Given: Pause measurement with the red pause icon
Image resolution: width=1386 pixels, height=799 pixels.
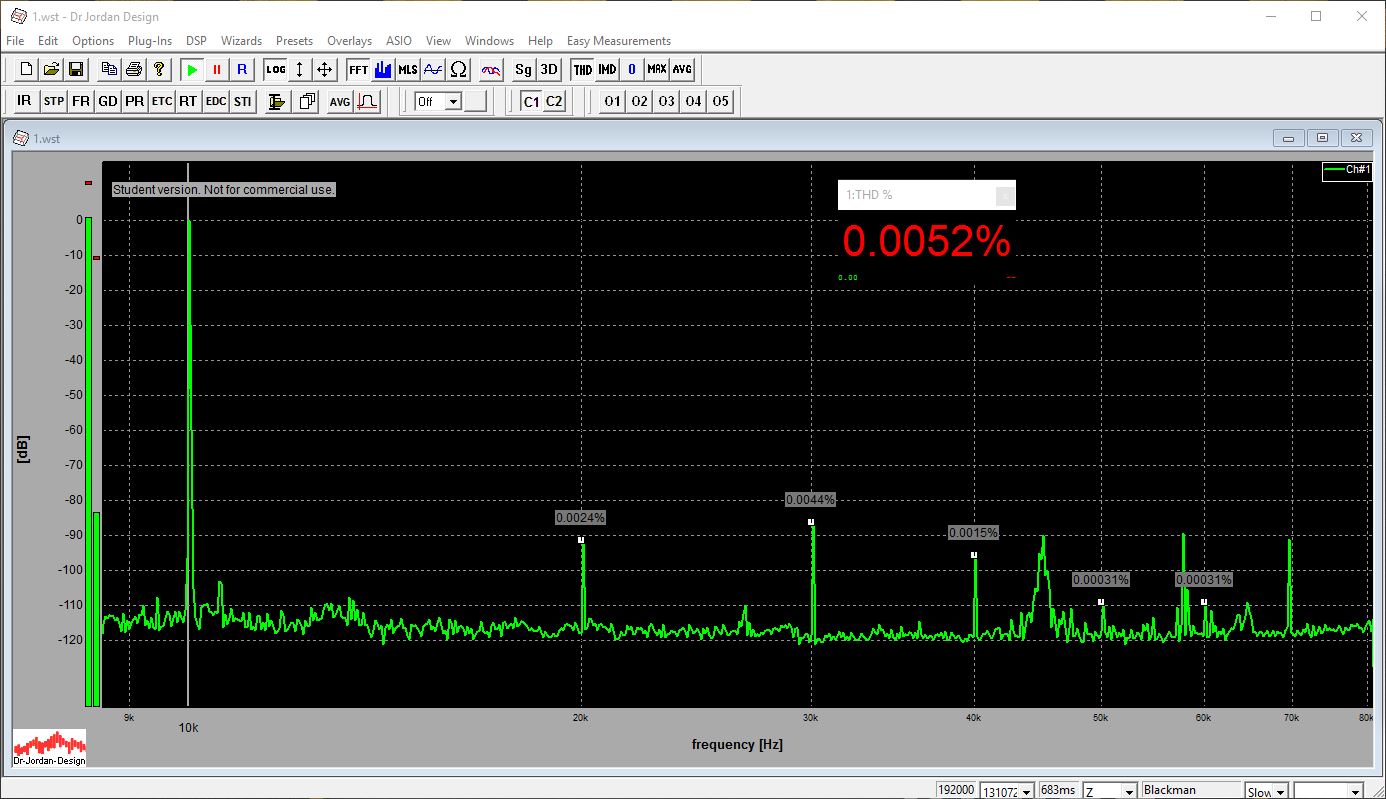Looking at the screenshot, I should pyautogui.click(x=217, y=70).
